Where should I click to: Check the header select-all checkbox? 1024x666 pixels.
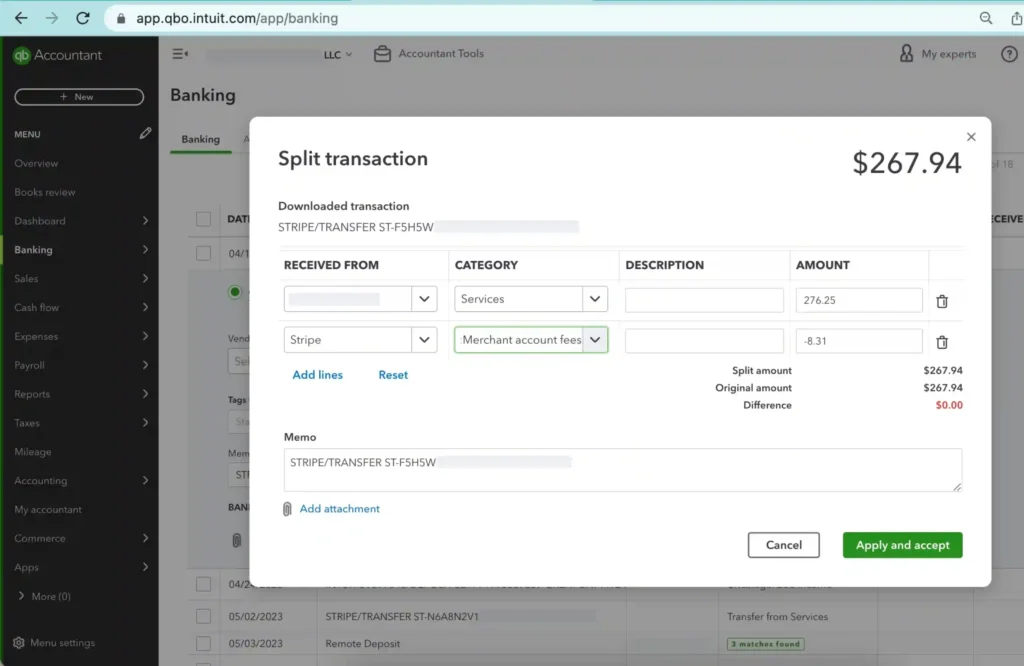pyautogui.click(x=204, y=219)
